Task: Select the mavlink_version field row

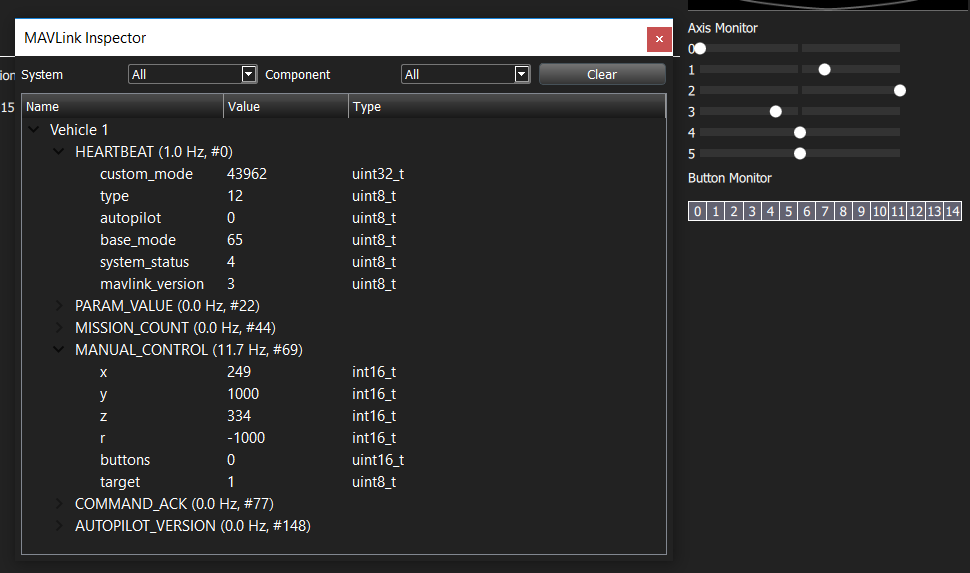Action: click(344, 283)
